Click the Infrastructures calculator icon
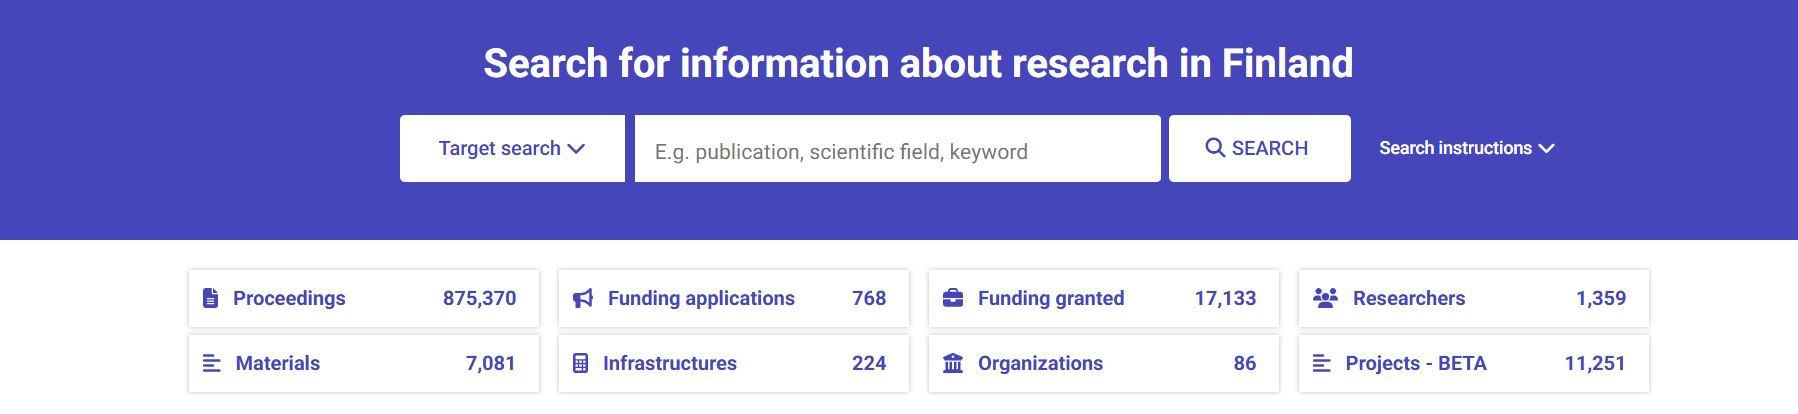 tap(581, 363)
